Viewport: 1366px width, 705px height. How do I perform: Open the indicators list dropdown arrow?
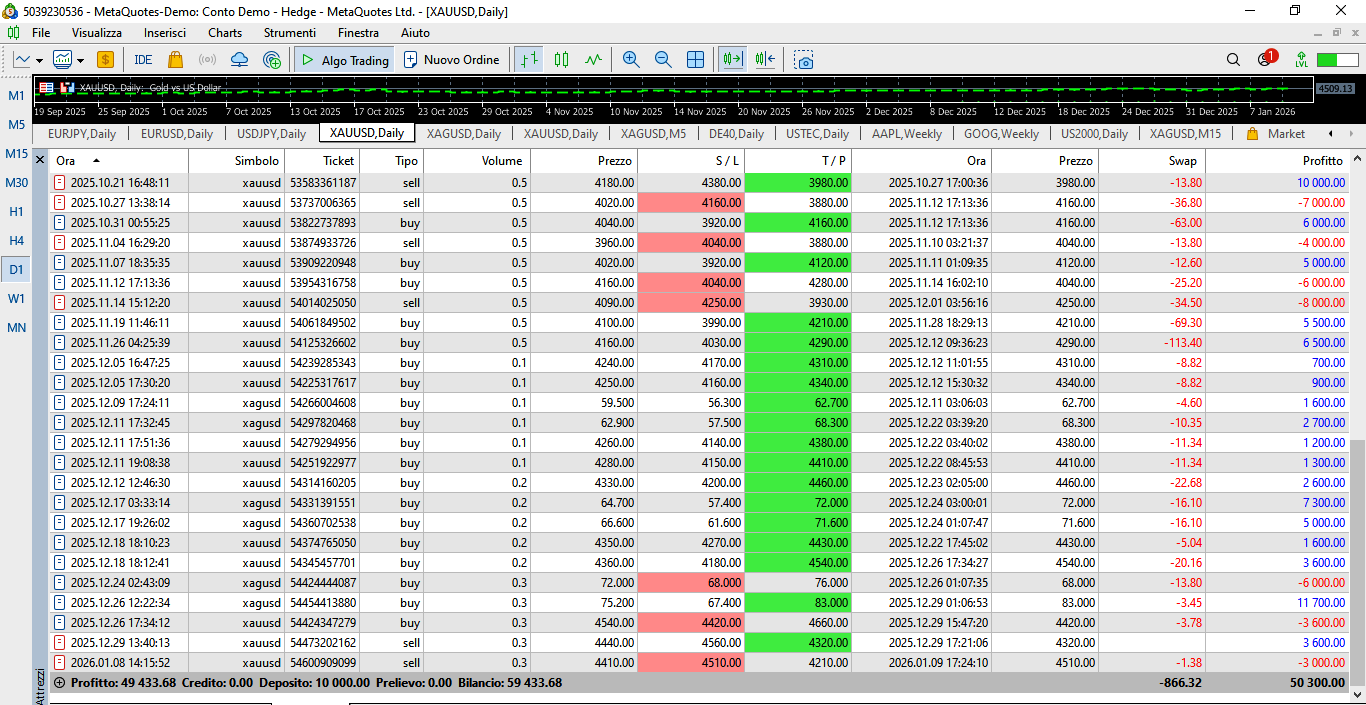(80, 60)
